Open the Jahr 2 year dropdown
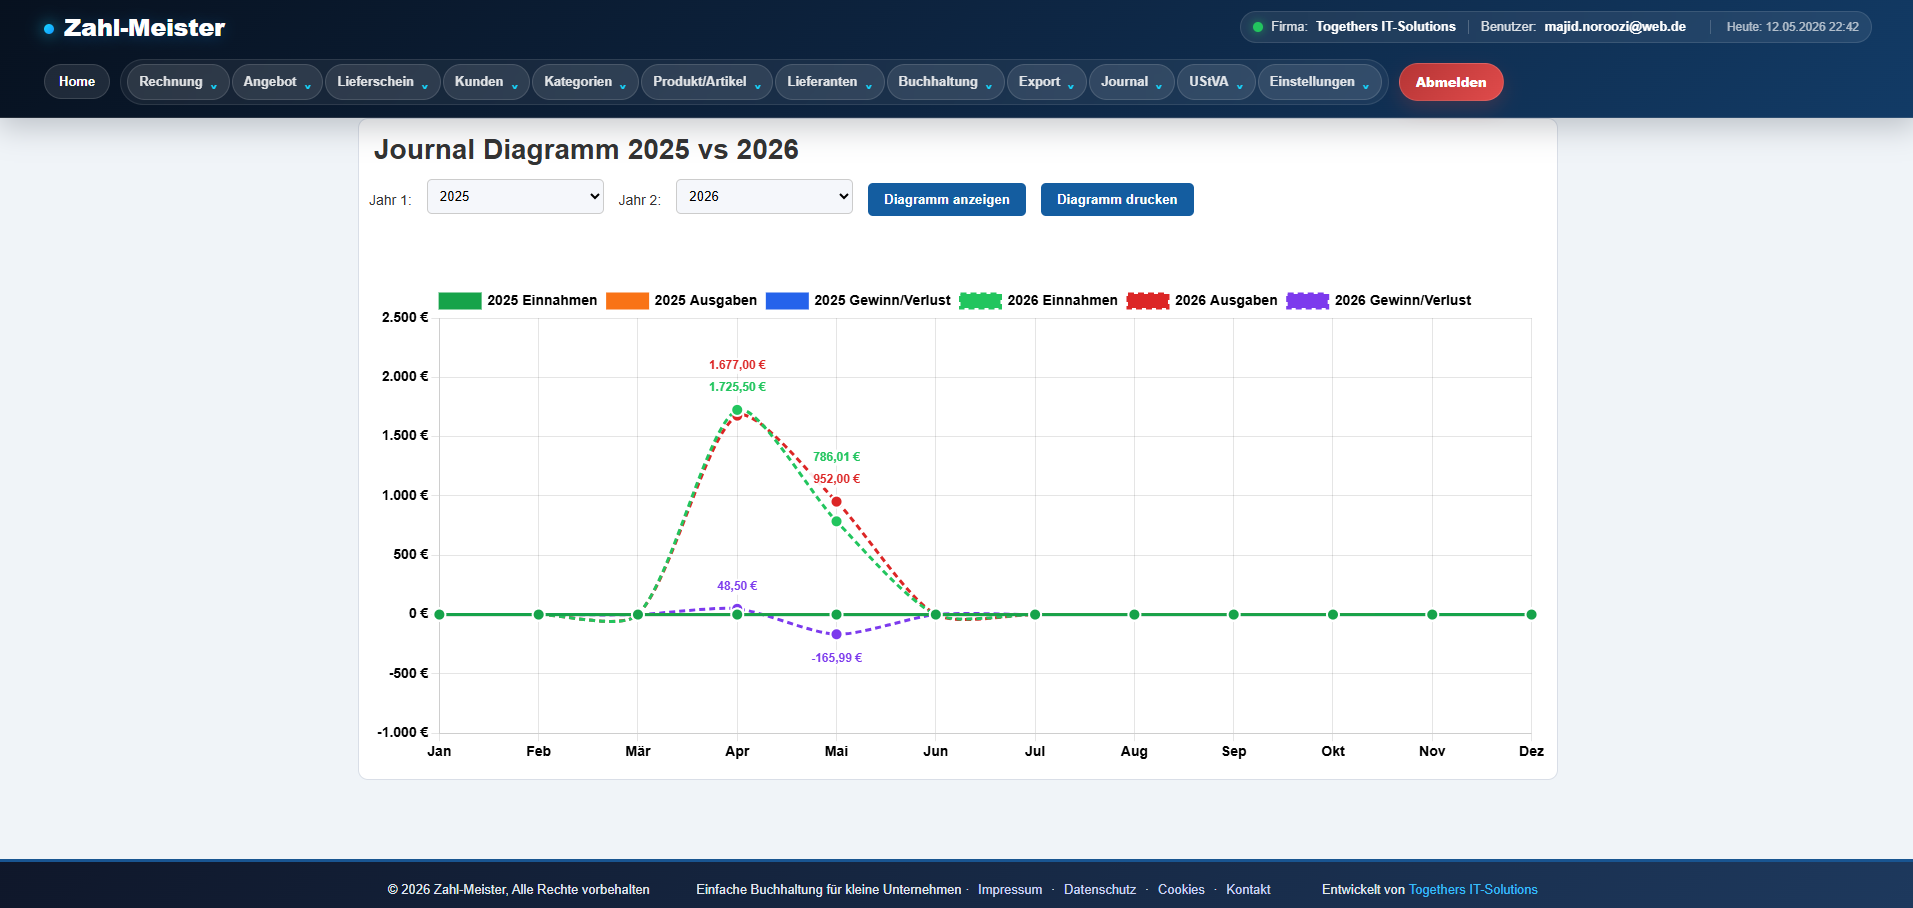 pos(764,197)
